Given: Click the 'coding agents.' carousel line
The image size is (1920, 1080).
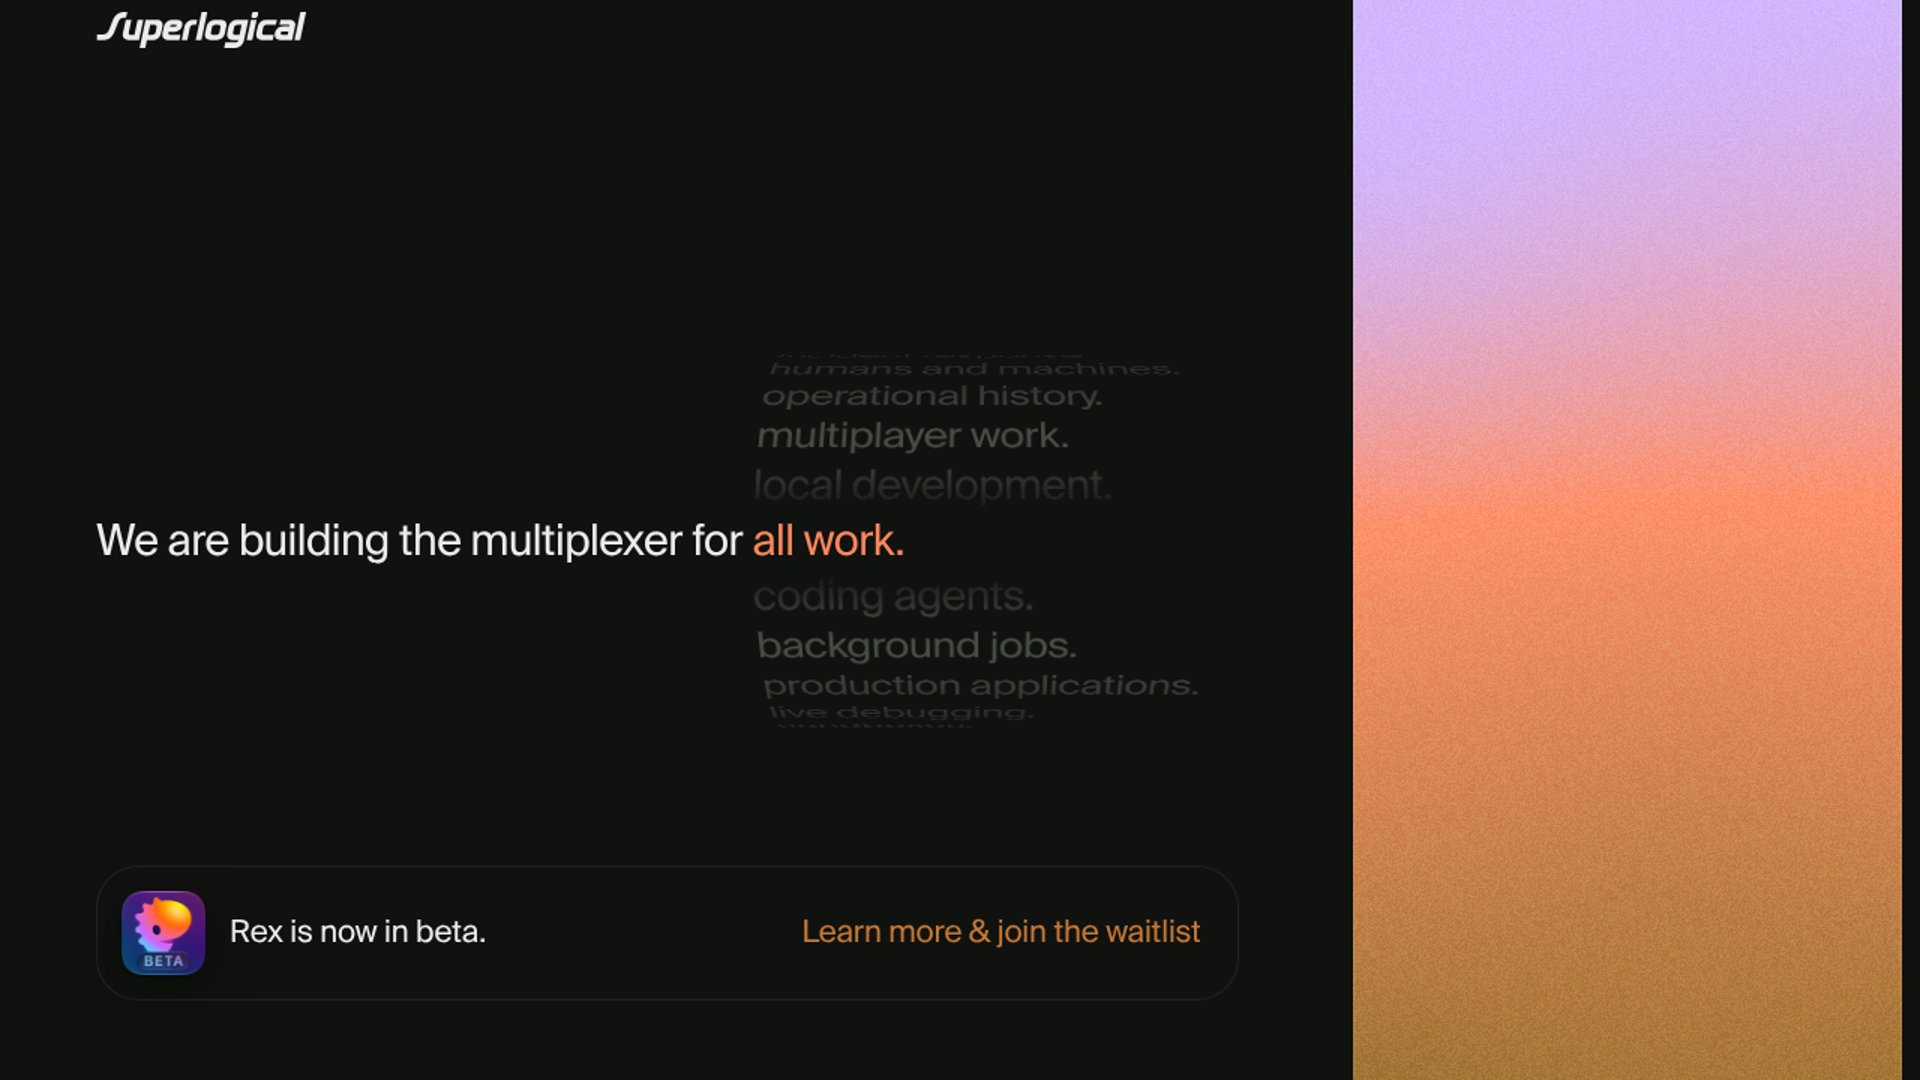Looking at the screenshot, I should click(893, 597).
